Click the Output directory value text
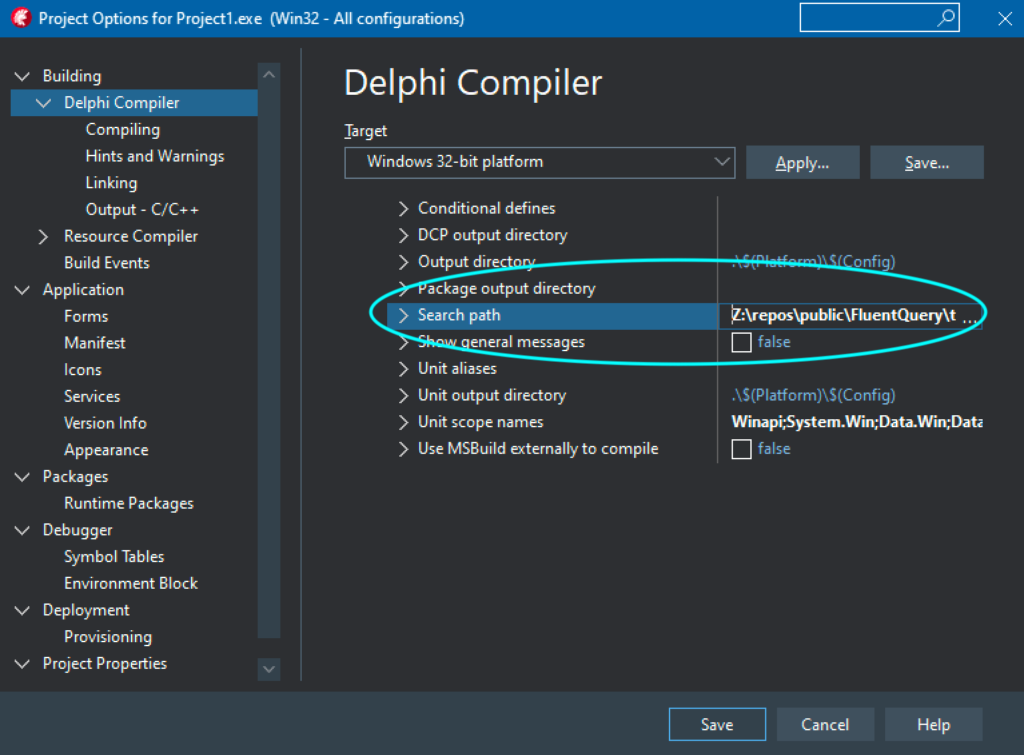The image size is (1024, 755). point(813,262)
